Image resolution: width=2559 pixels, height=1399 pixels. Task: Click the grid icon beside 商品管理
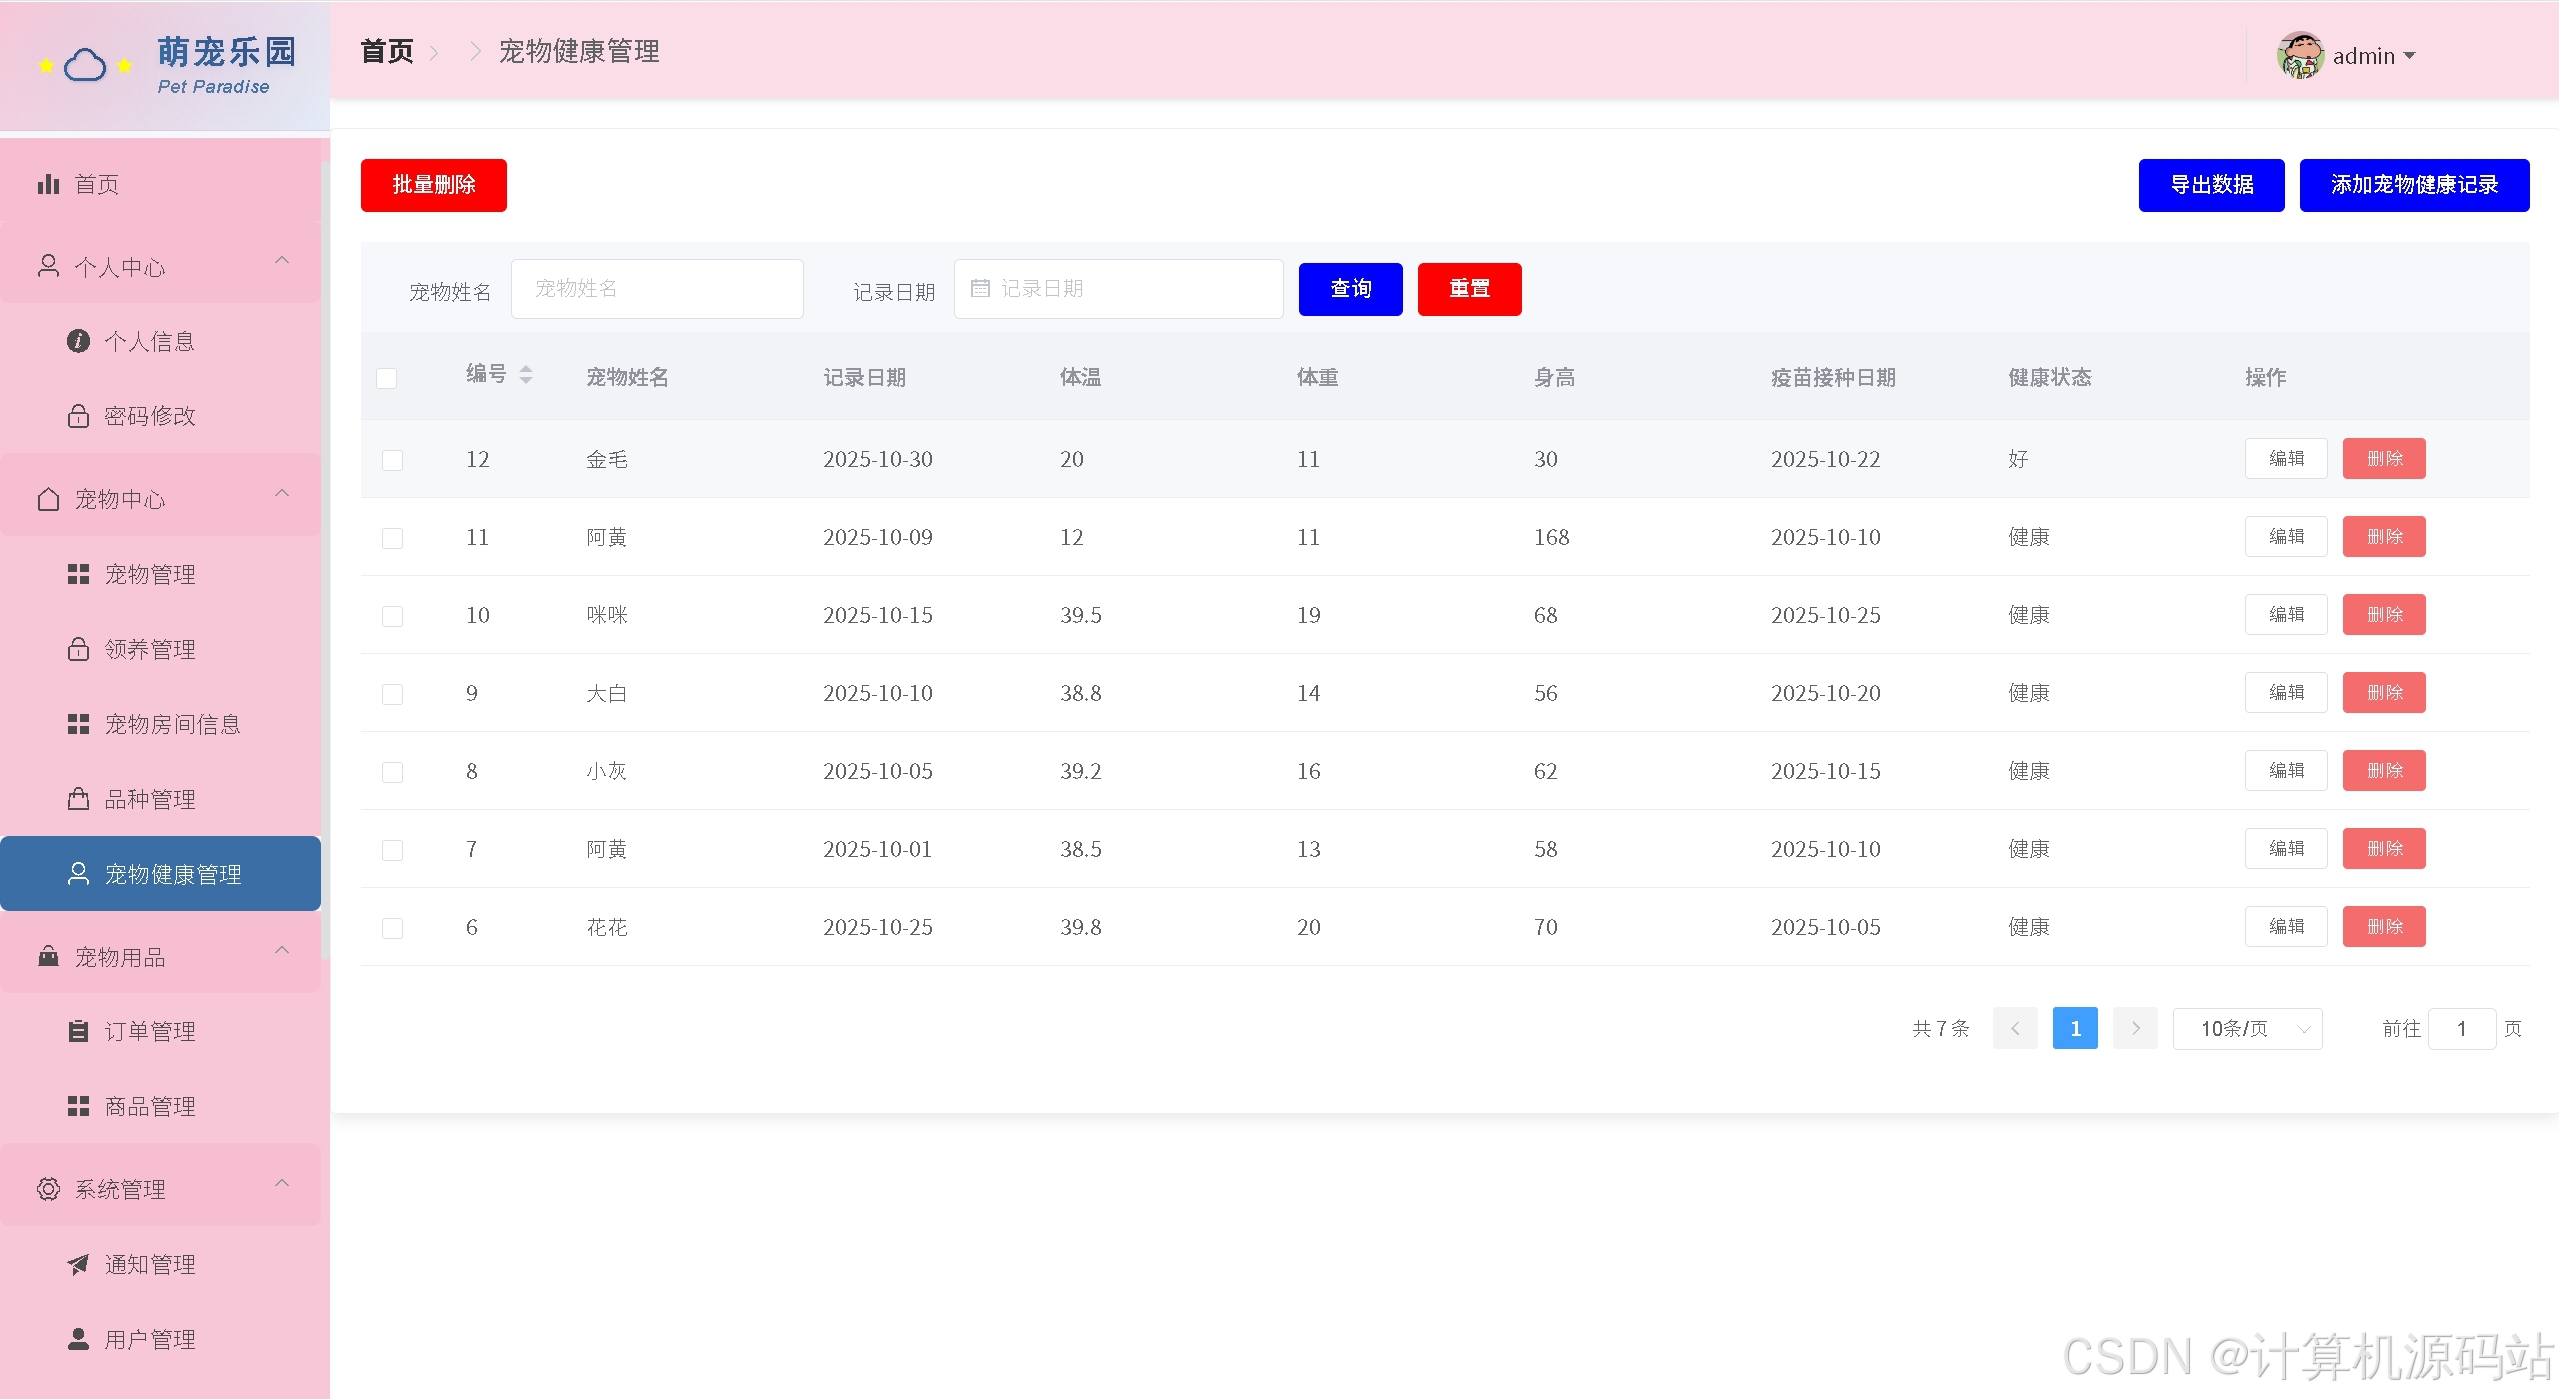pyautogui.click(x=78, y=1106)
